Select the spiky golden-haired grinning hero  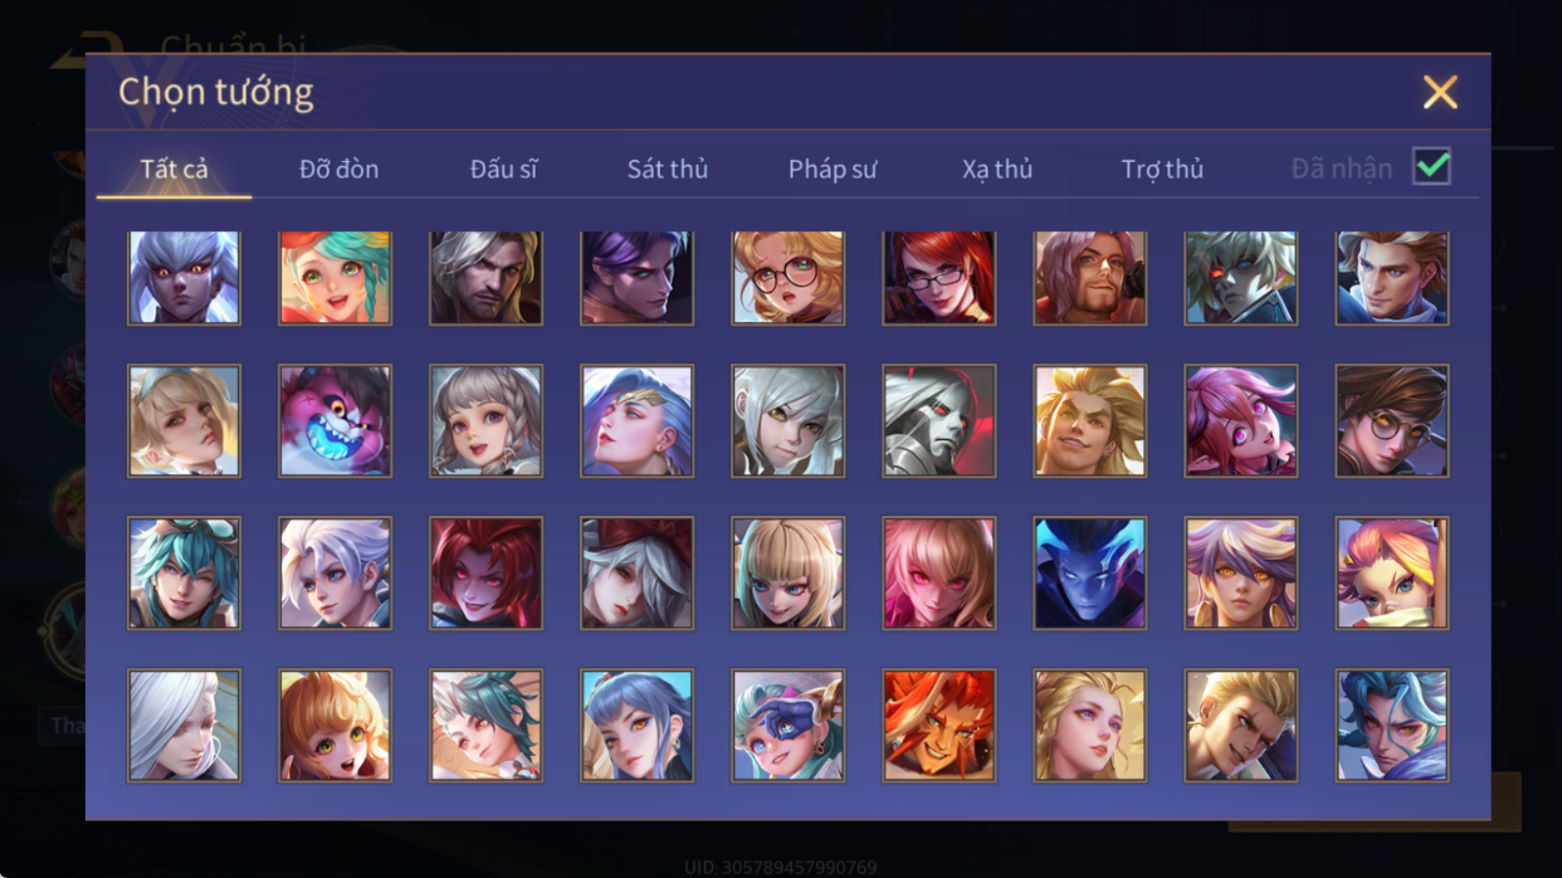click(x=1090, y=420)
